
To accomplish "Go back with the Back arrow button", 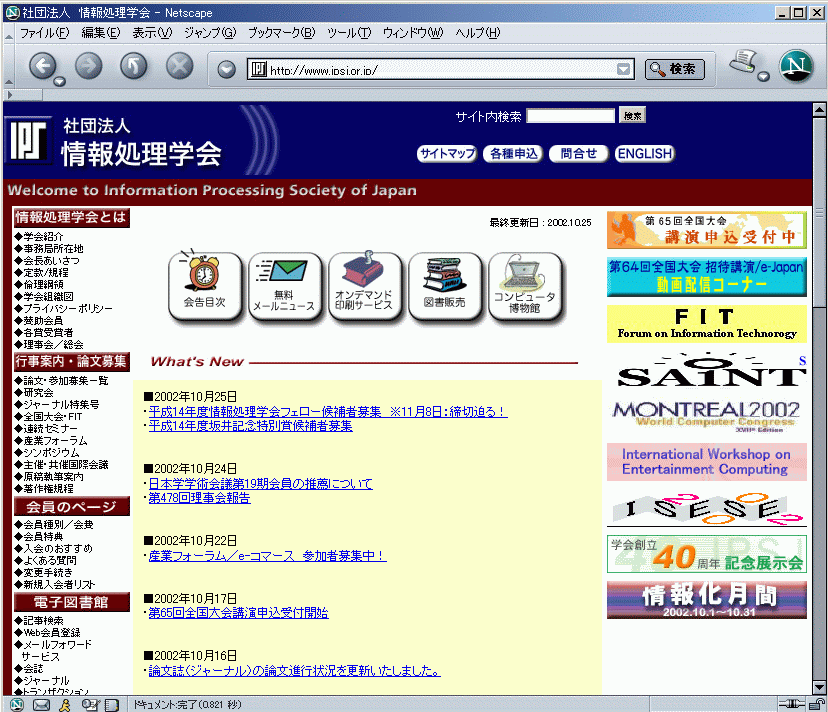I will 42,67.
